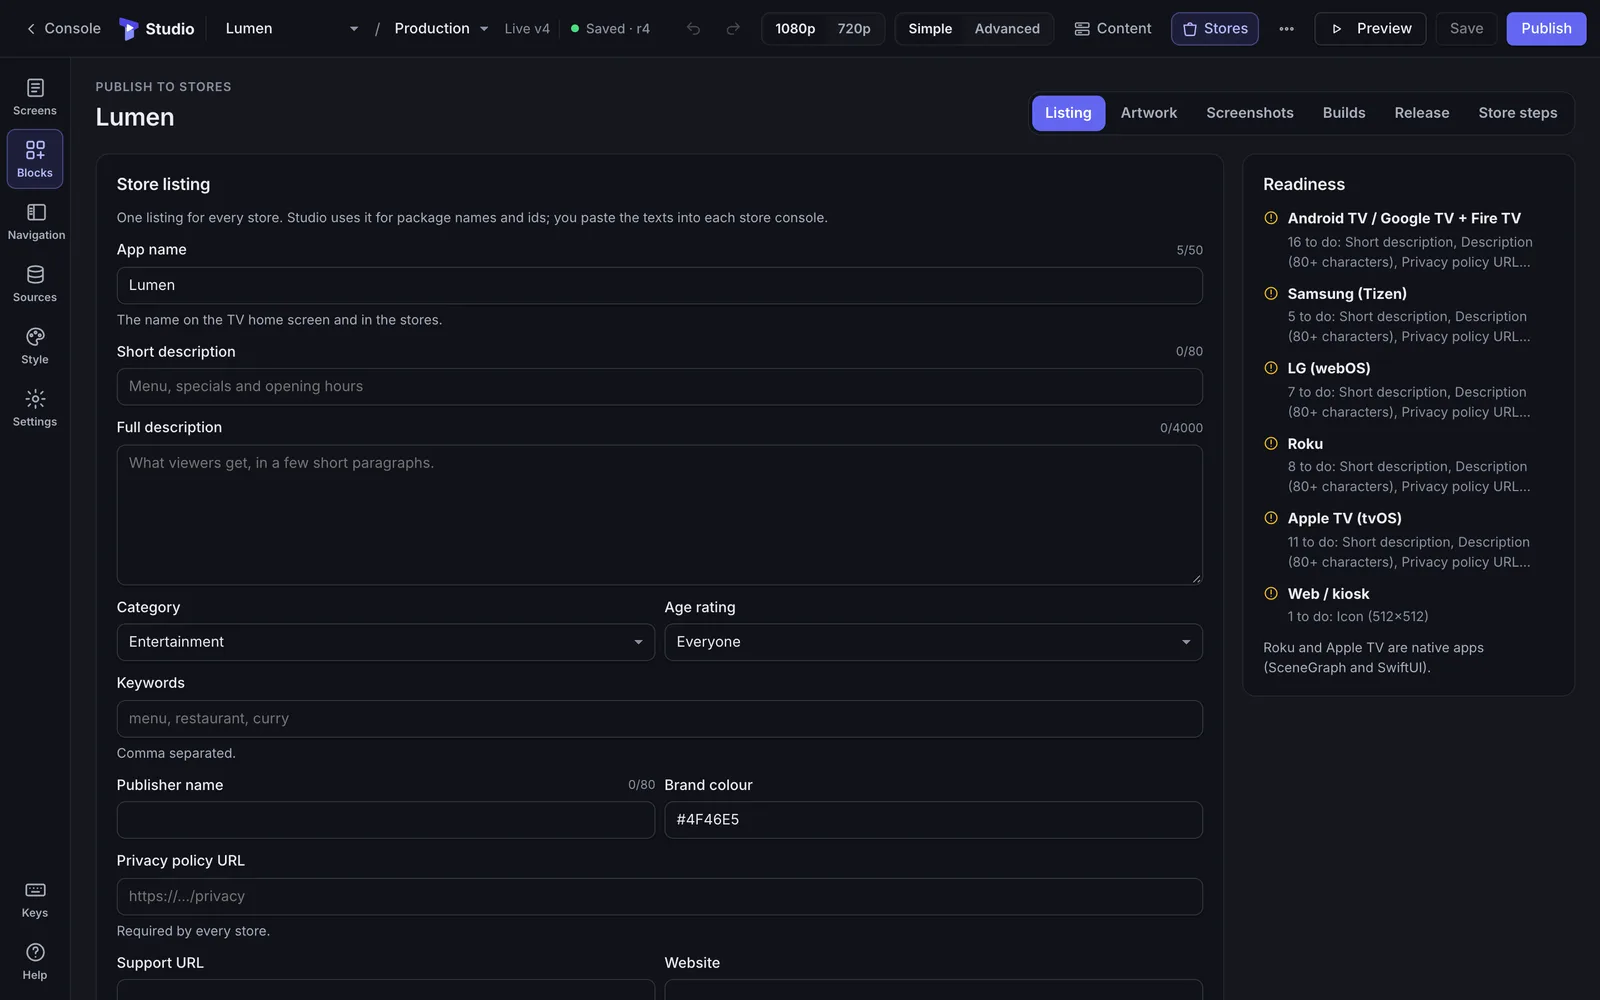The image size is (1600, 1000).
Task: Click the Publish button
Action: [x=1546, y=29]
